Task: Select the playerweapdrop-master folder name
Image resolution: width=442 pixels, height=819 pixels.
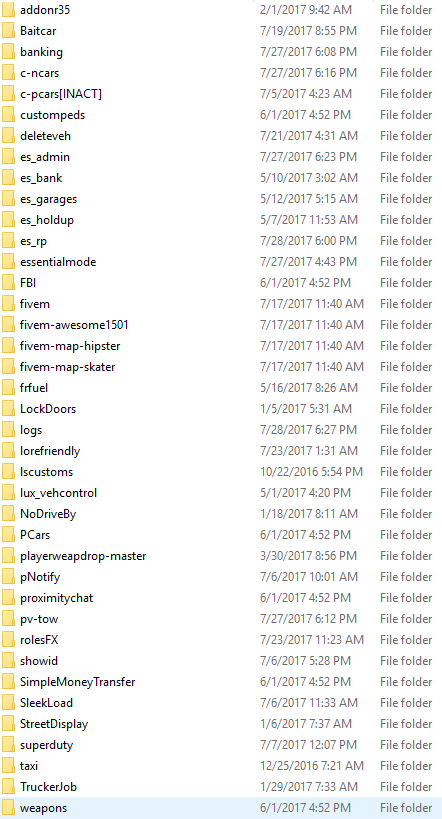Action: (83, 556)
